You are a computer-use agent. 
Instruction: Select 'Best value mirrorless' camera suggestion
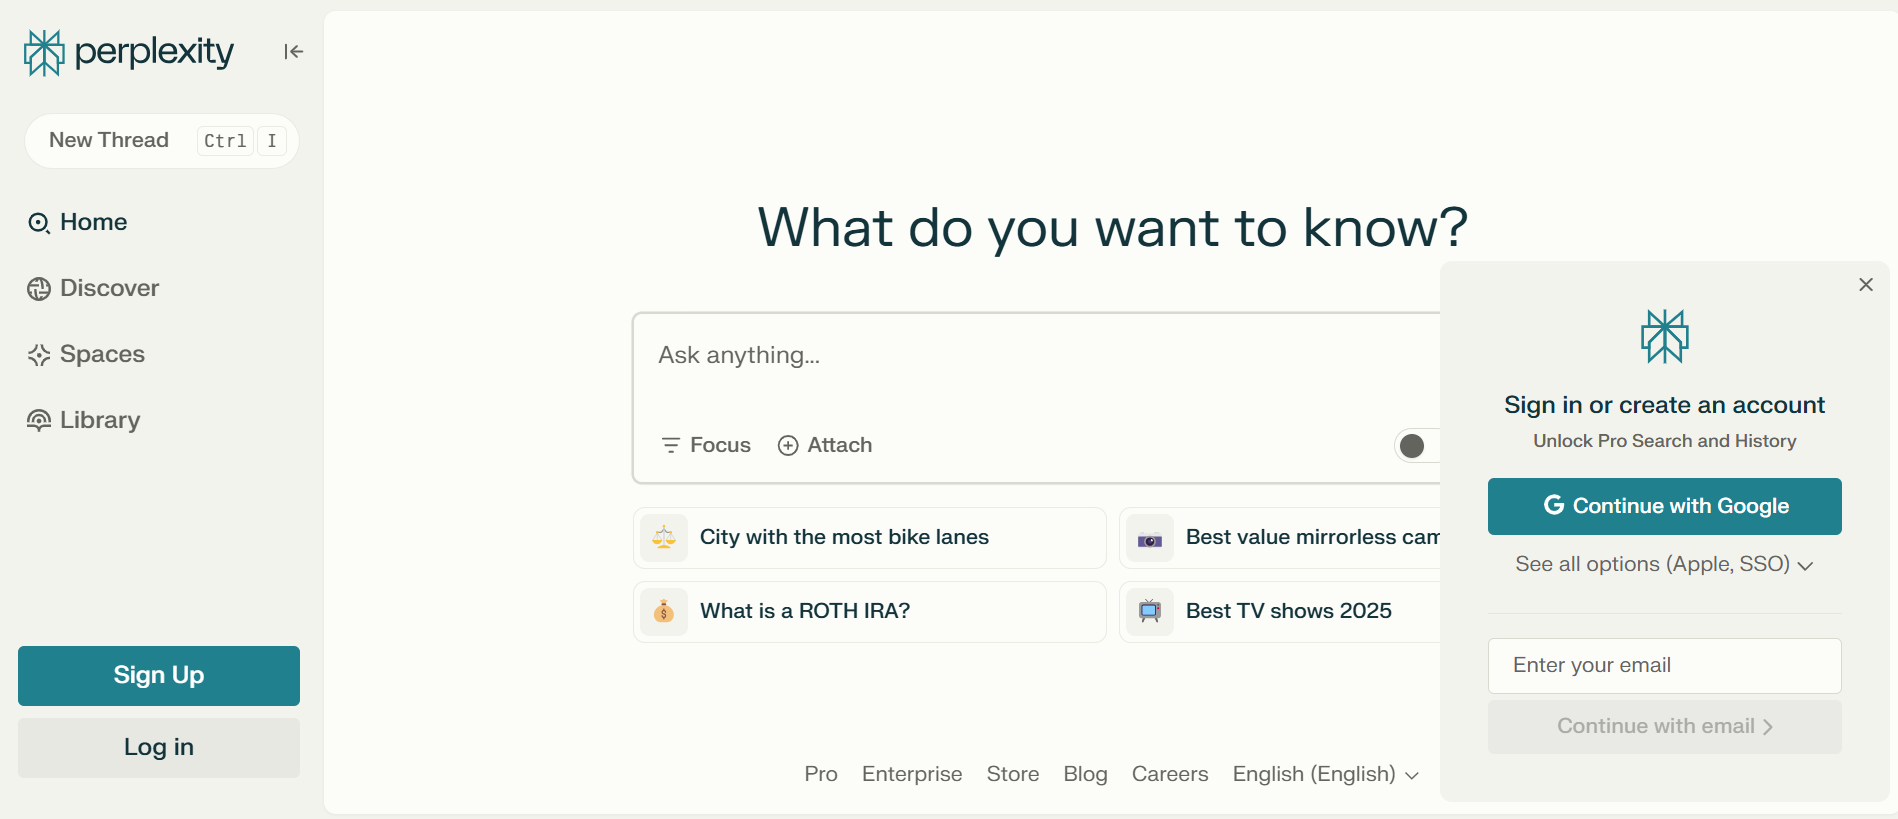[1280, 538]
